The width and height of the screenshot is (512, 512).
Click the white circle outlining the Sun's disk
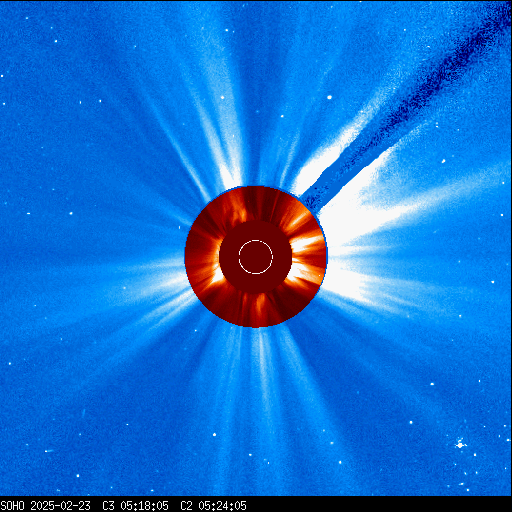(256, 257)
